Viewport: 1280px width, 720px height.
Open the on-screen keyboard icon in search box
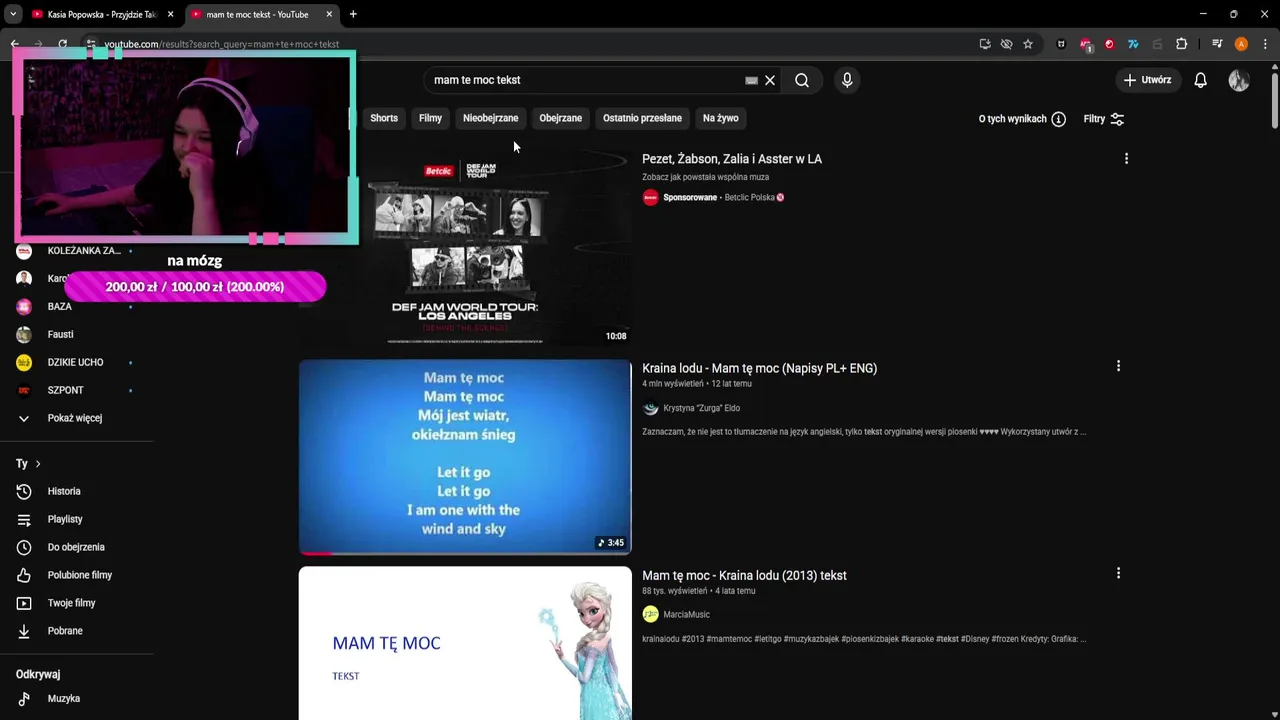click(x=751, y=80)
